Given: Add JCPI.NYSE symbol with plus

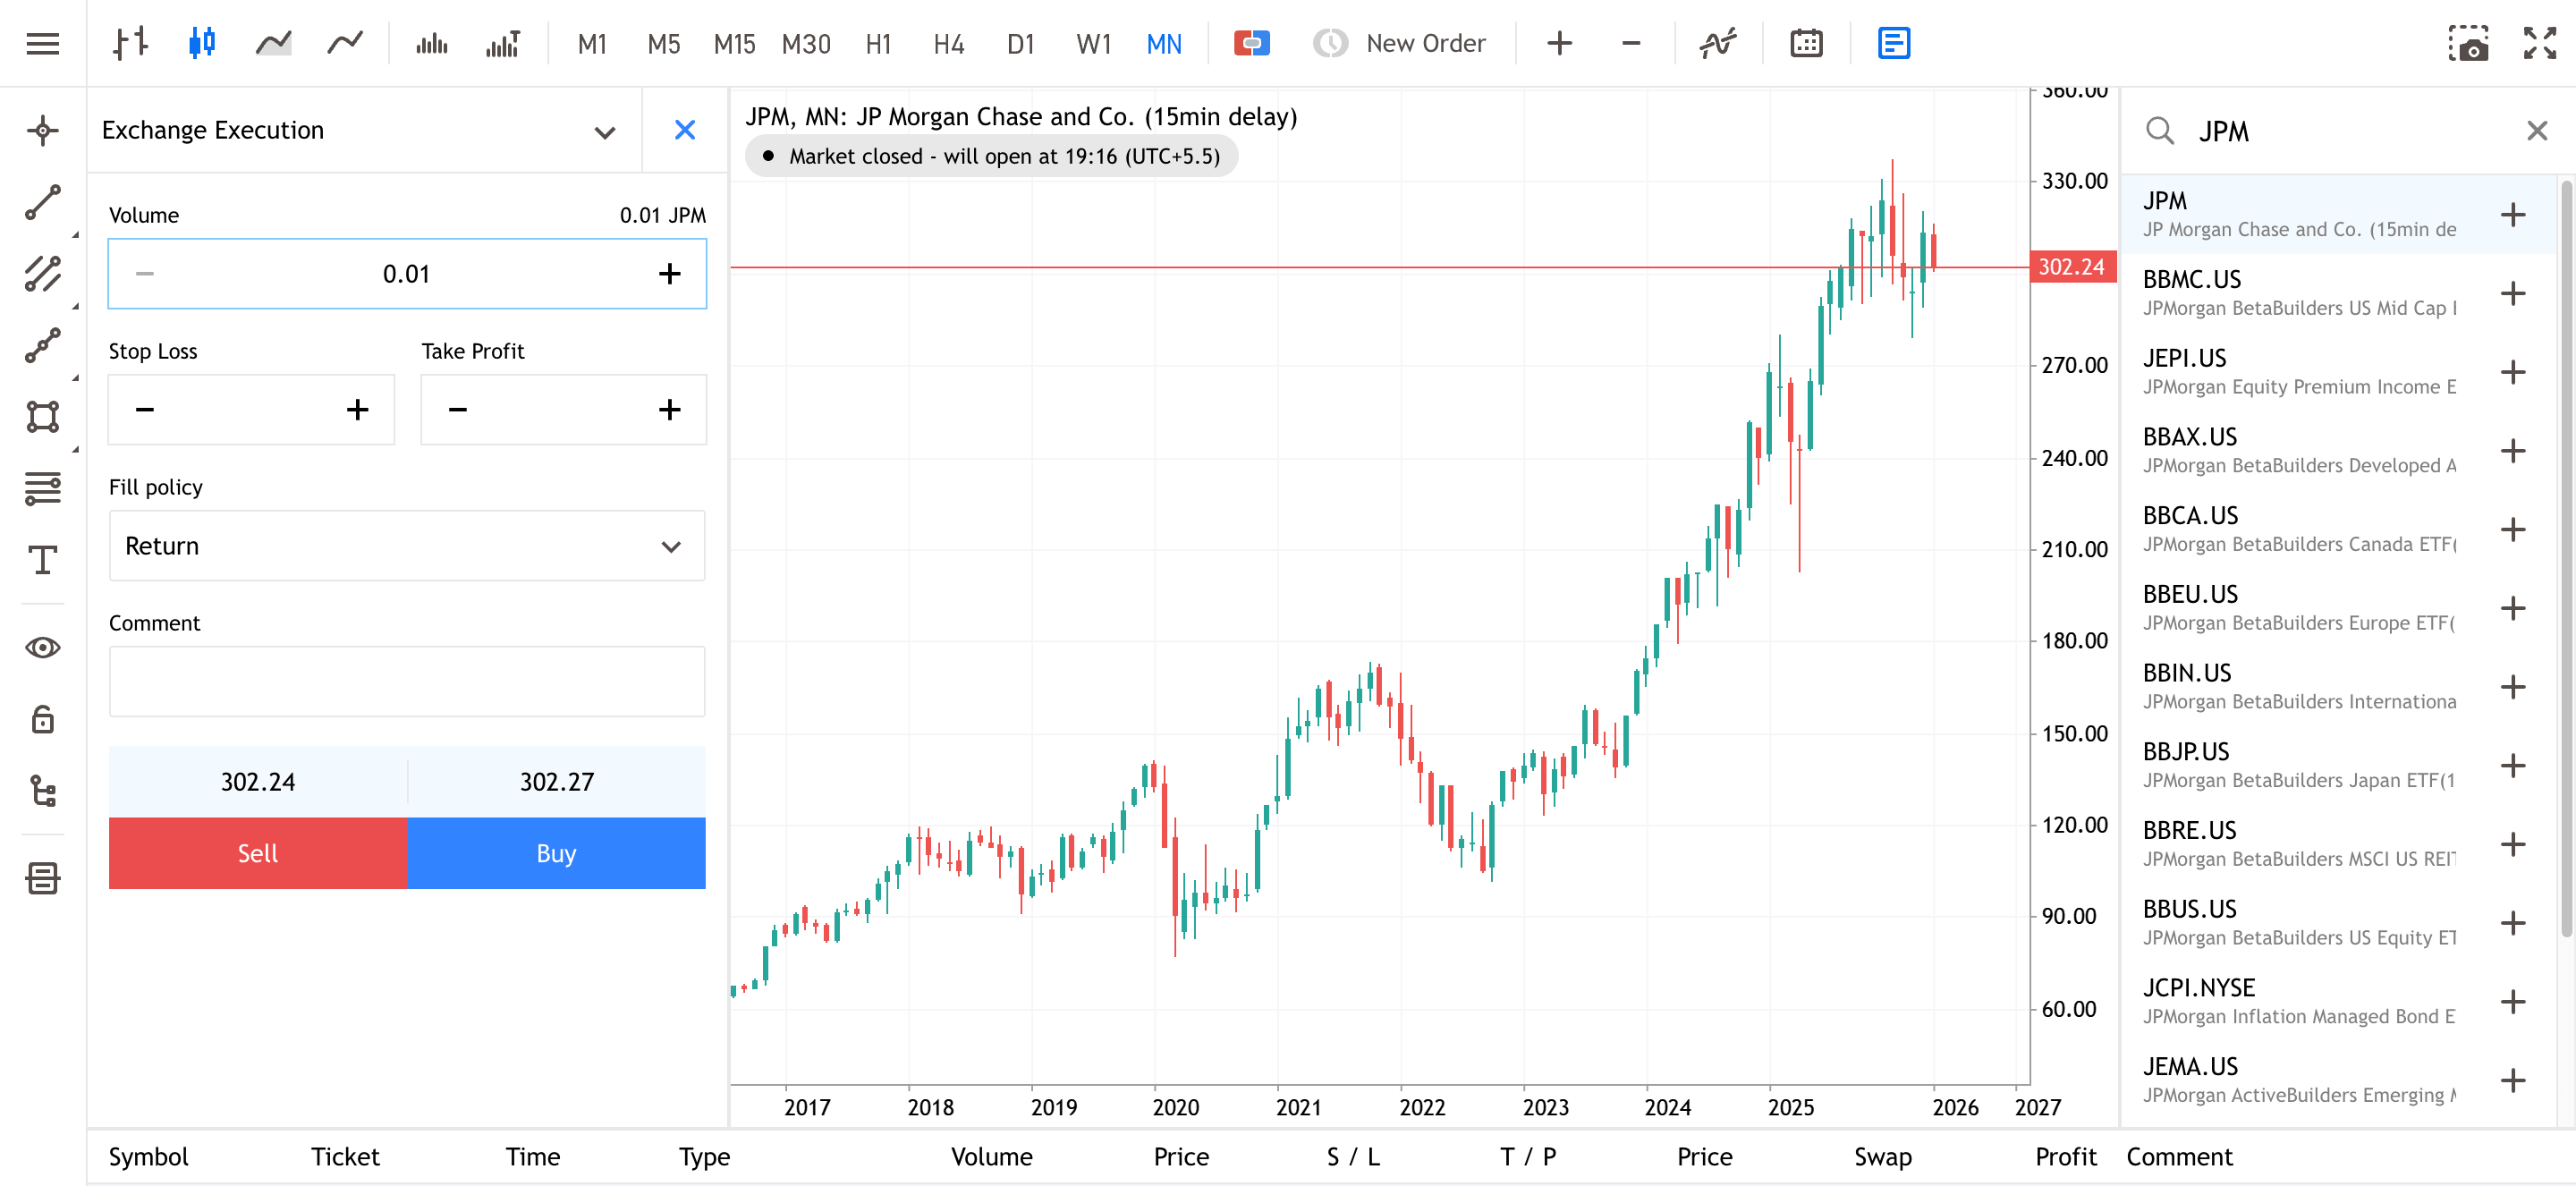Looking at the screenshot, I should click(2512, 1001).
